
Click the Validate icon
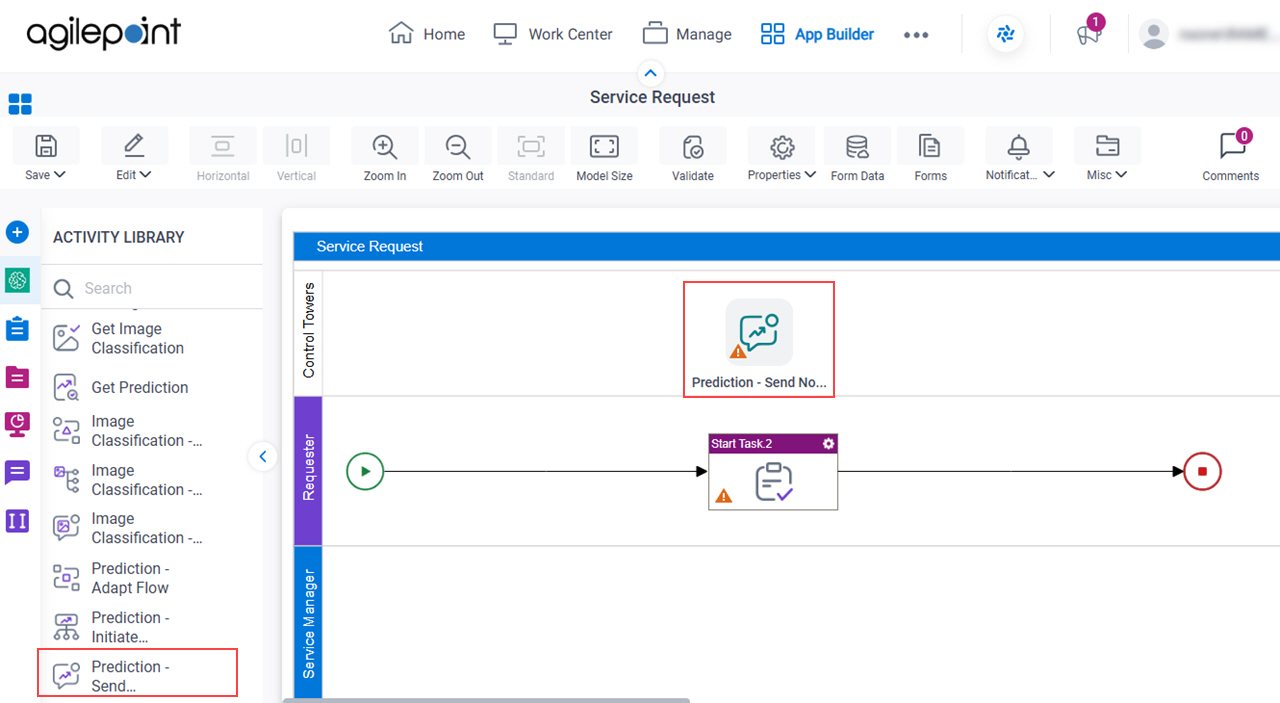693,147
